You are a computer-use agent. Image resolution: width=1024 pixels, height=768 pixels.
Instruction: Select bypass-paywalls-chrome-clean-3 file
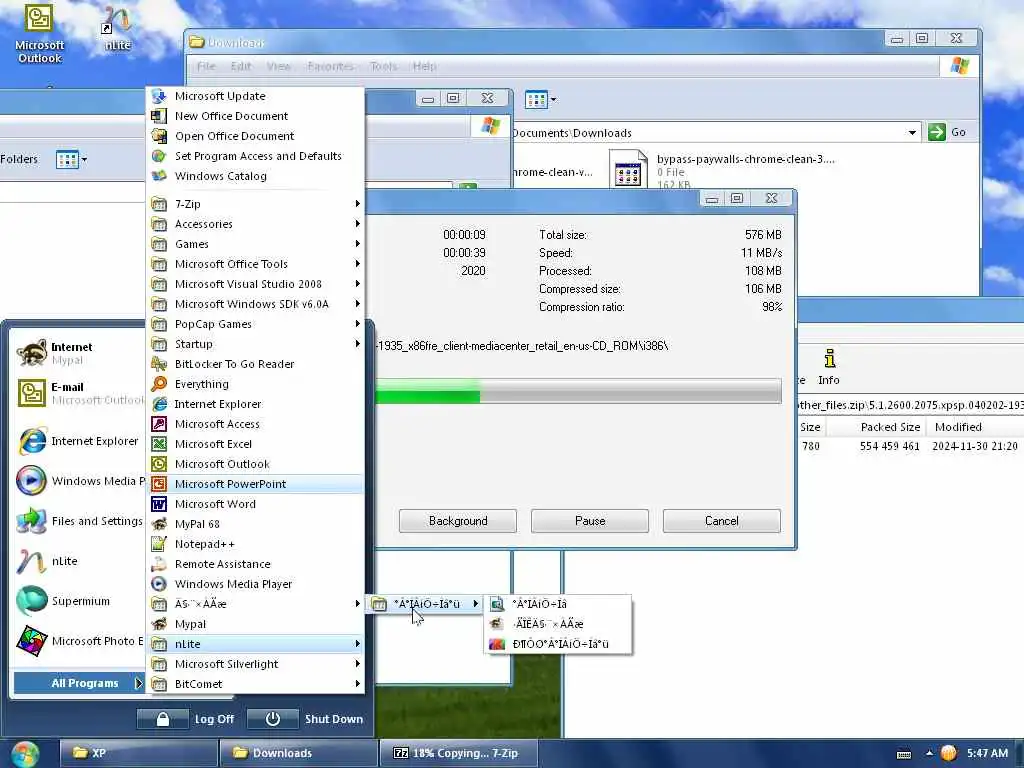[722, 170]
